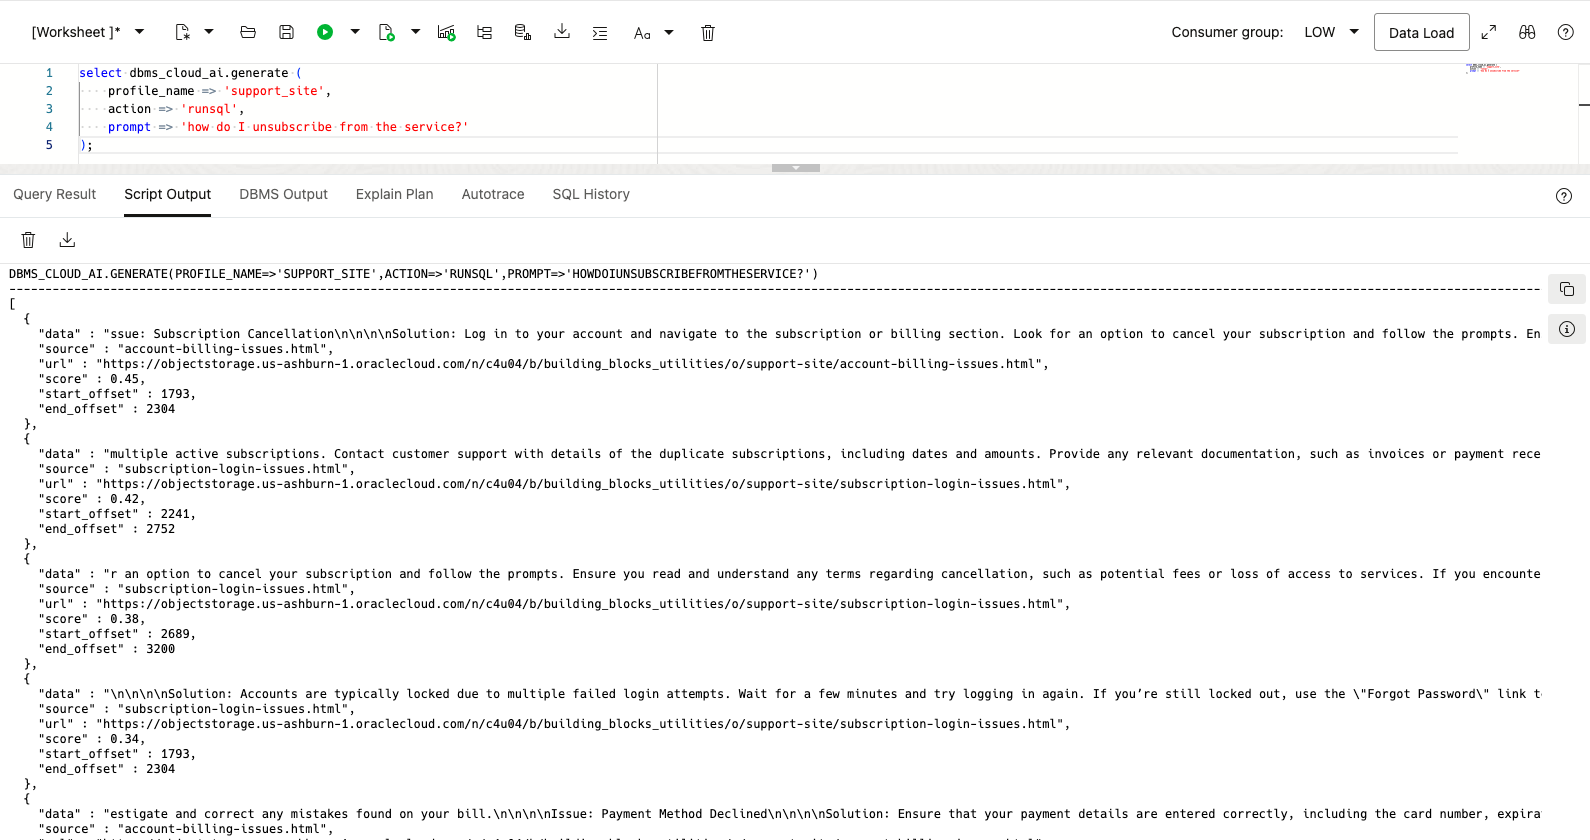
Task: Expand the Run Script options arrow
Action: coord(416,32)
